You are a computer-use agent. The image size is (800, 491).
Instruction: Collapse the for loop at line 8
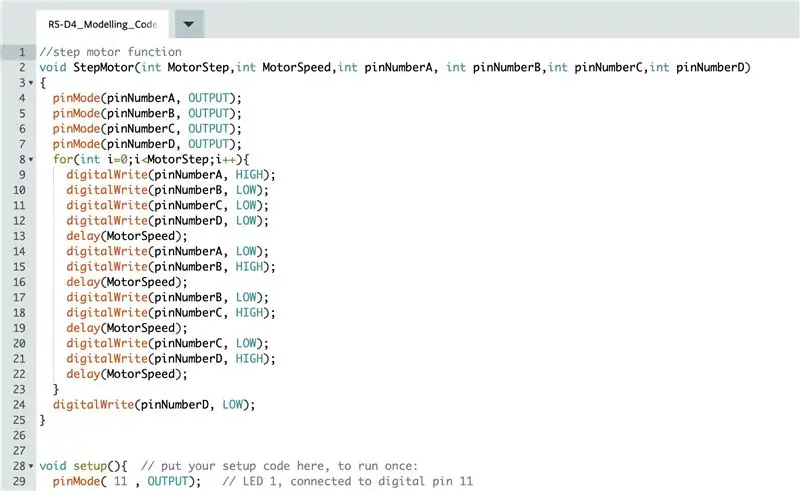[31, 159]
